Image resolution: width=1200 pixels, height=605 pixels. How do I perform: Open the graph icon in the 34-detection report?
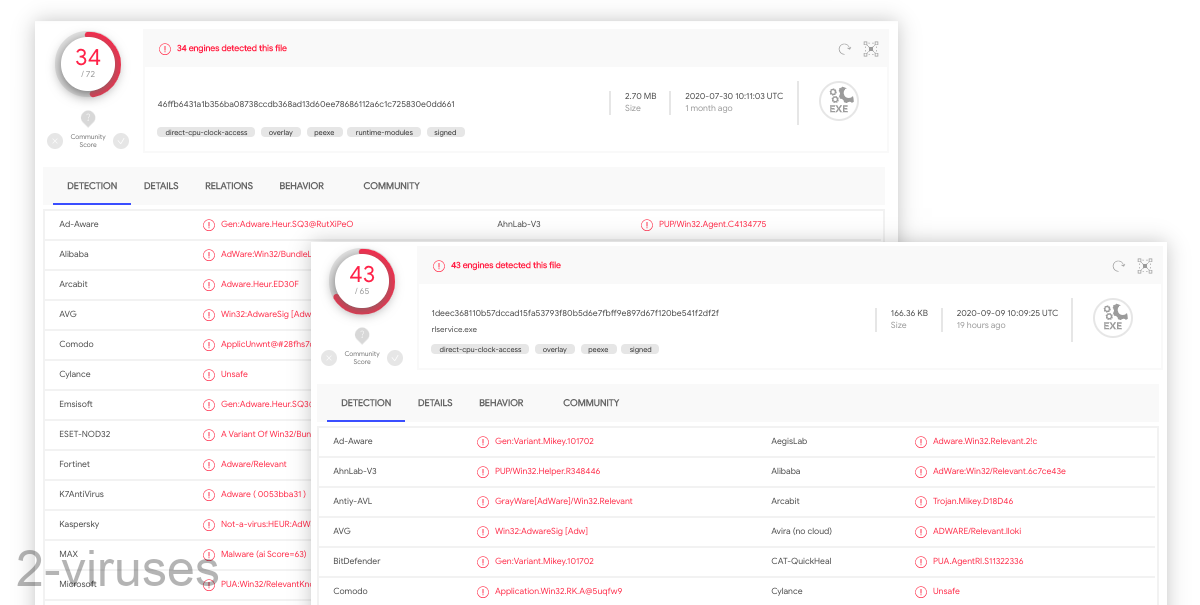pos(871,48)
